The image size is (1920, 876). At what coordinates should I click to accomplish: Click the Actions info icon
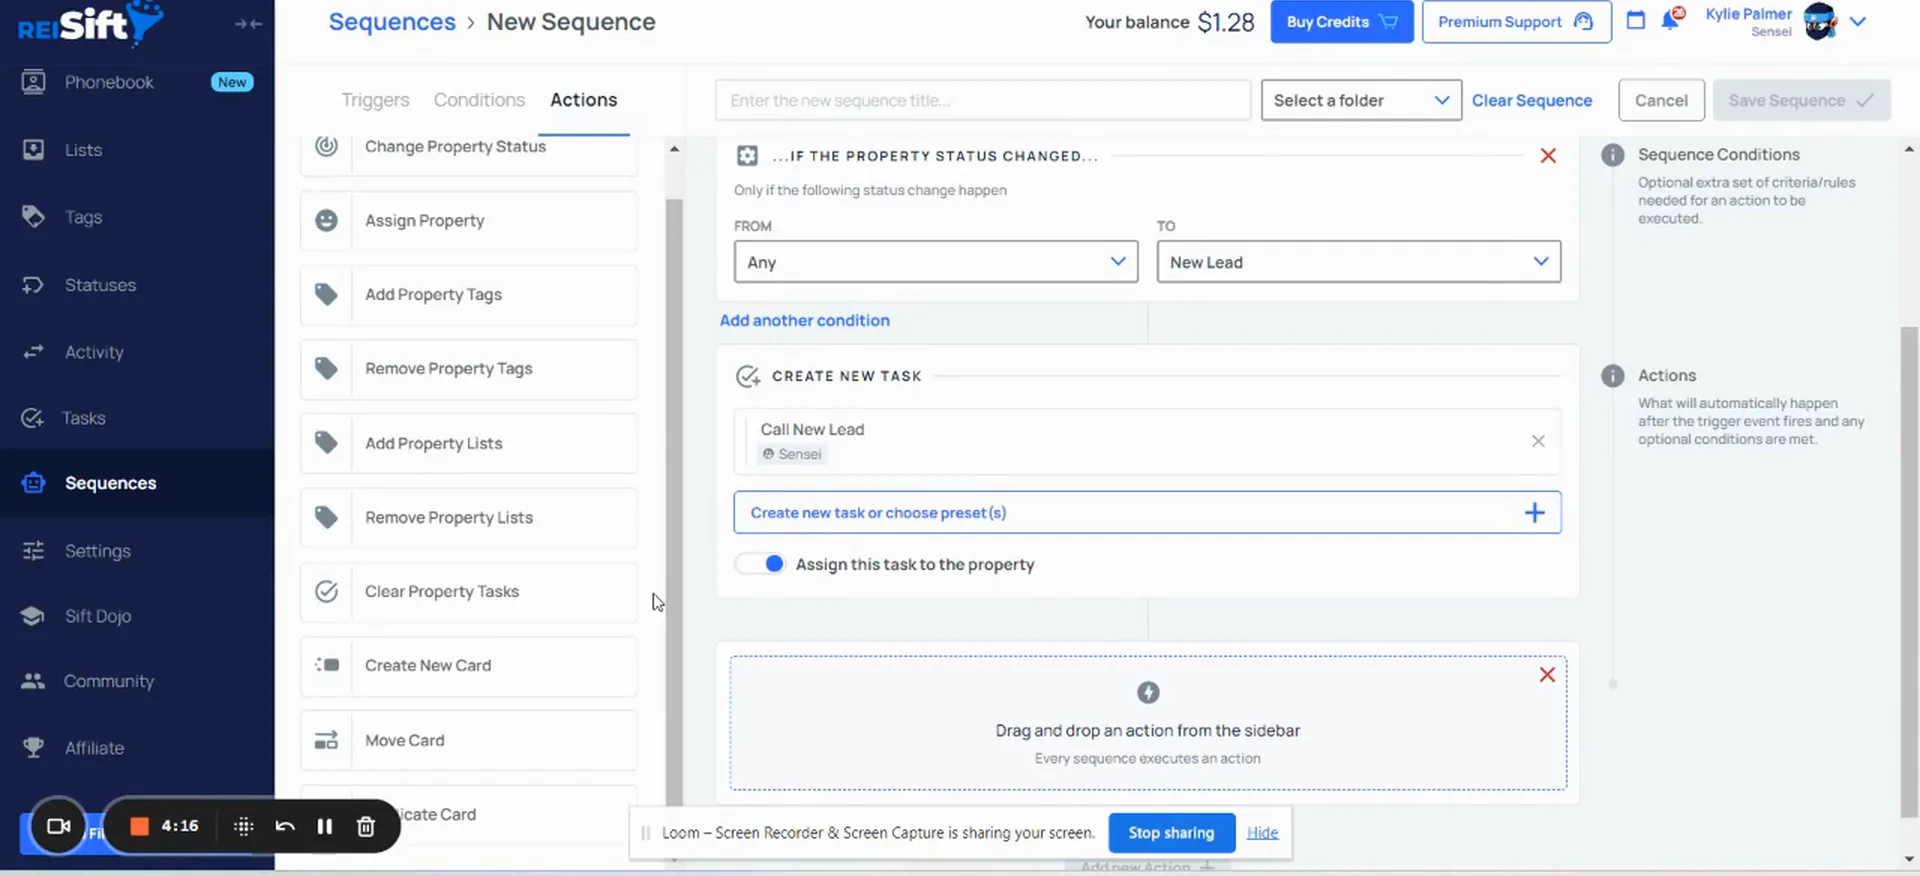pyautogui.click(x=1612, y=376)
